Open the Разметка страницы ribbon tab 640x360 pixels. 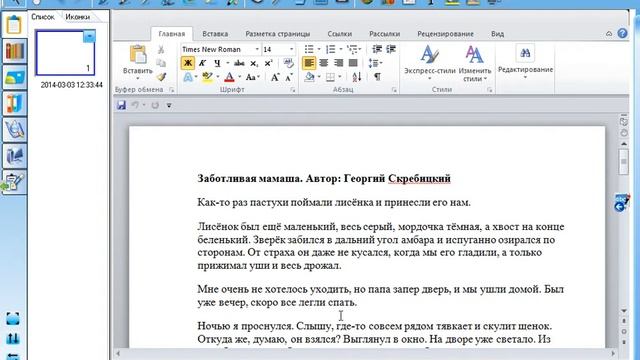tap(278, 34)
